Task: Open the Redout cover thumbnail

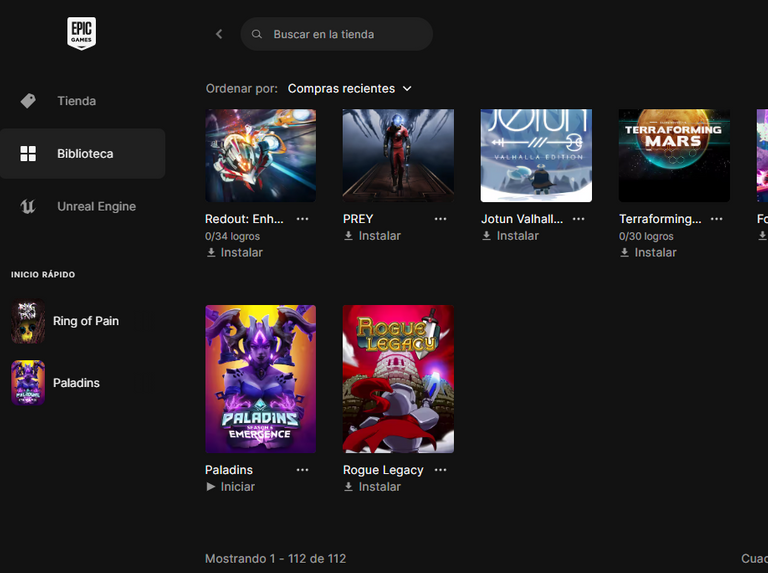Action: click(x=261, y=155)
